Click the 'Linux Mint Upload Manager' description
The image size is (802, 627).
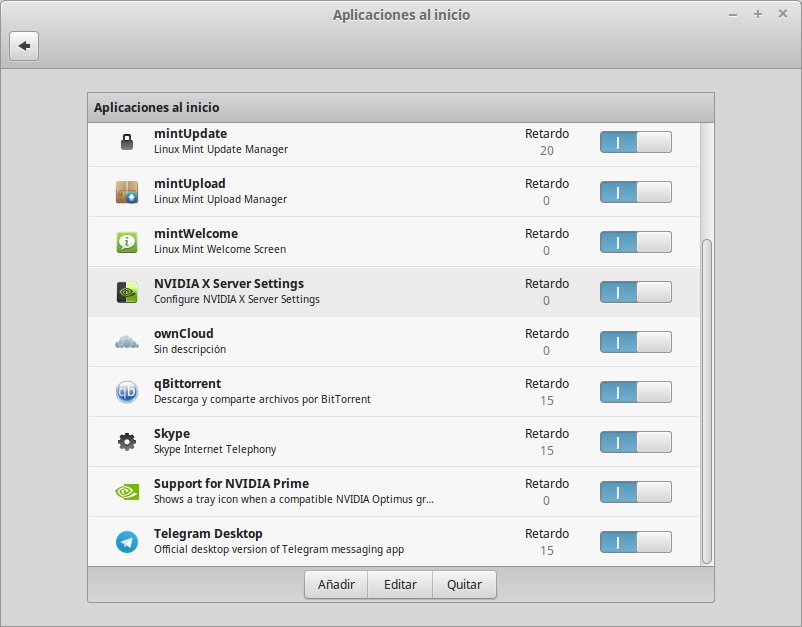[x=220, y=199]
